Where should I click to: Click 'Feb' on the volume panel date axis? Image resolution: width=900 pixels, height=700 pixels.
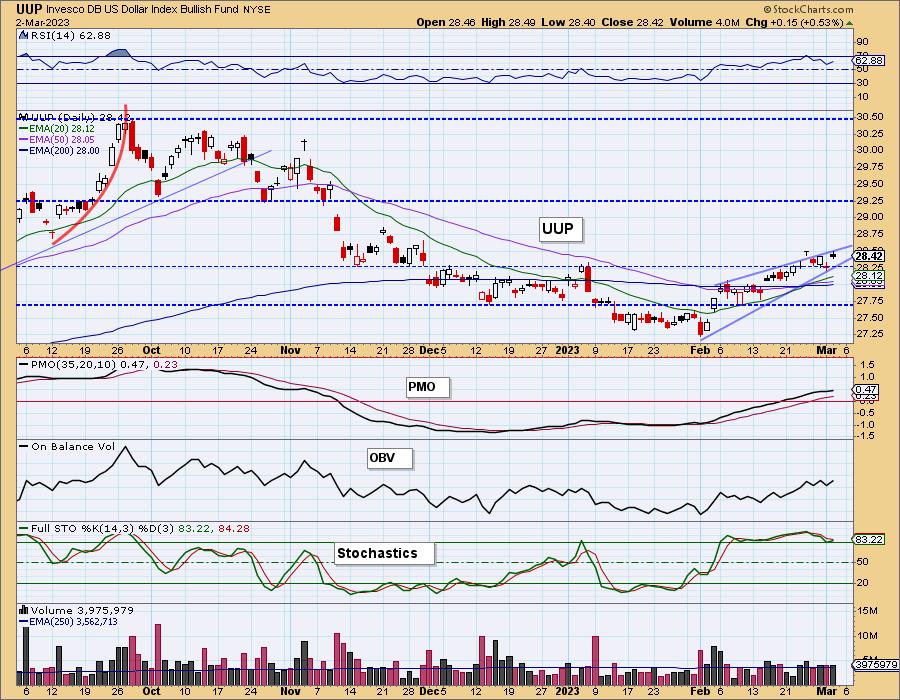(700, 691)
